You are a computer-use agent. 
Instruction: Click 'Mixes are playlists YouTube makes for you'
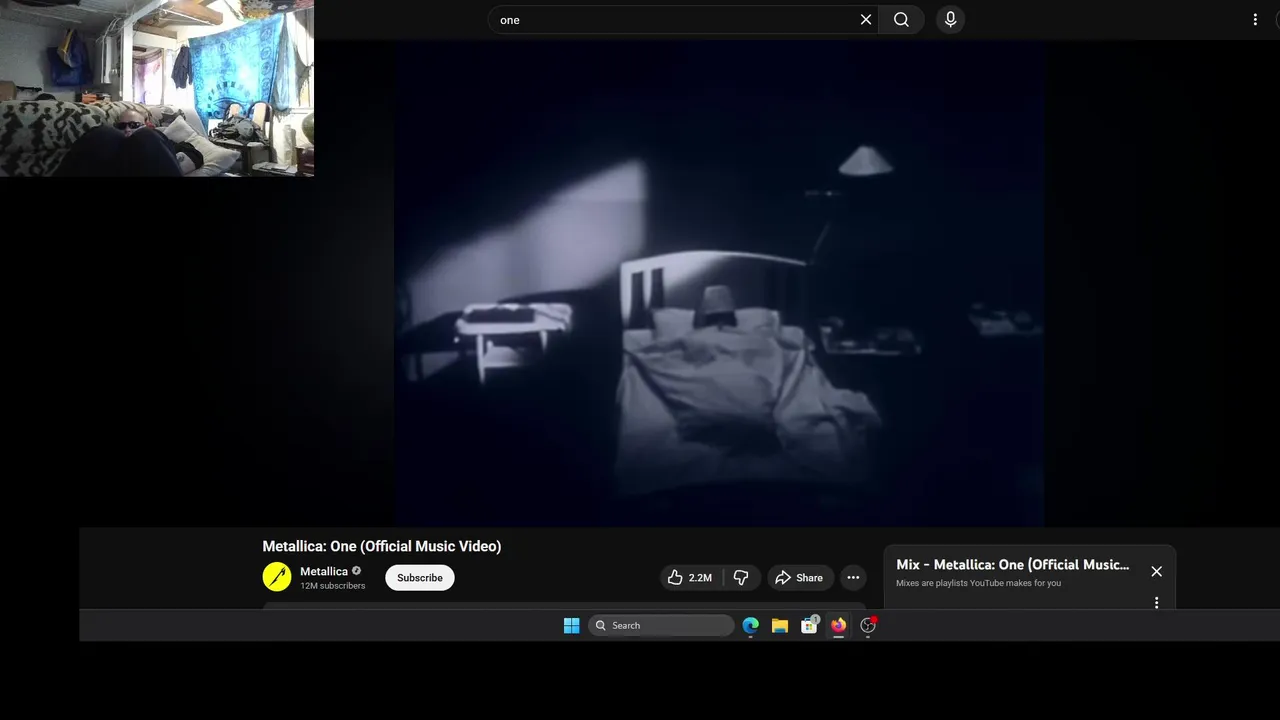coord(979,583)
